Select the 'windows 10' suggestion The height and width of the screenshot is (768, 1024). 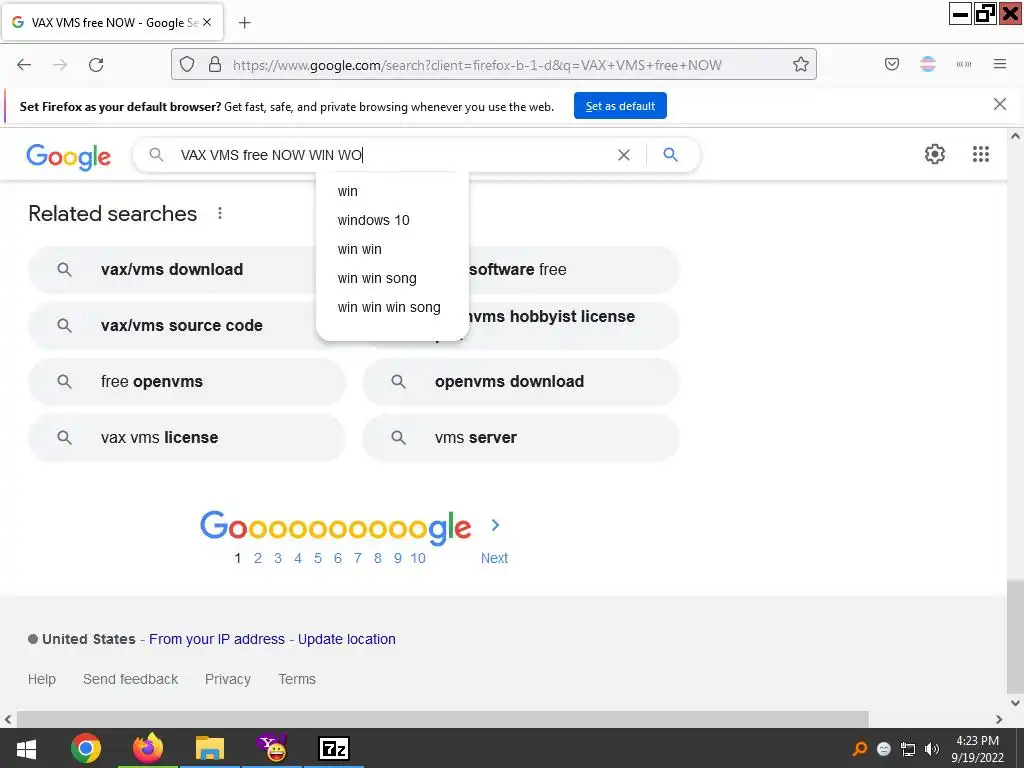tap(392, 220)
